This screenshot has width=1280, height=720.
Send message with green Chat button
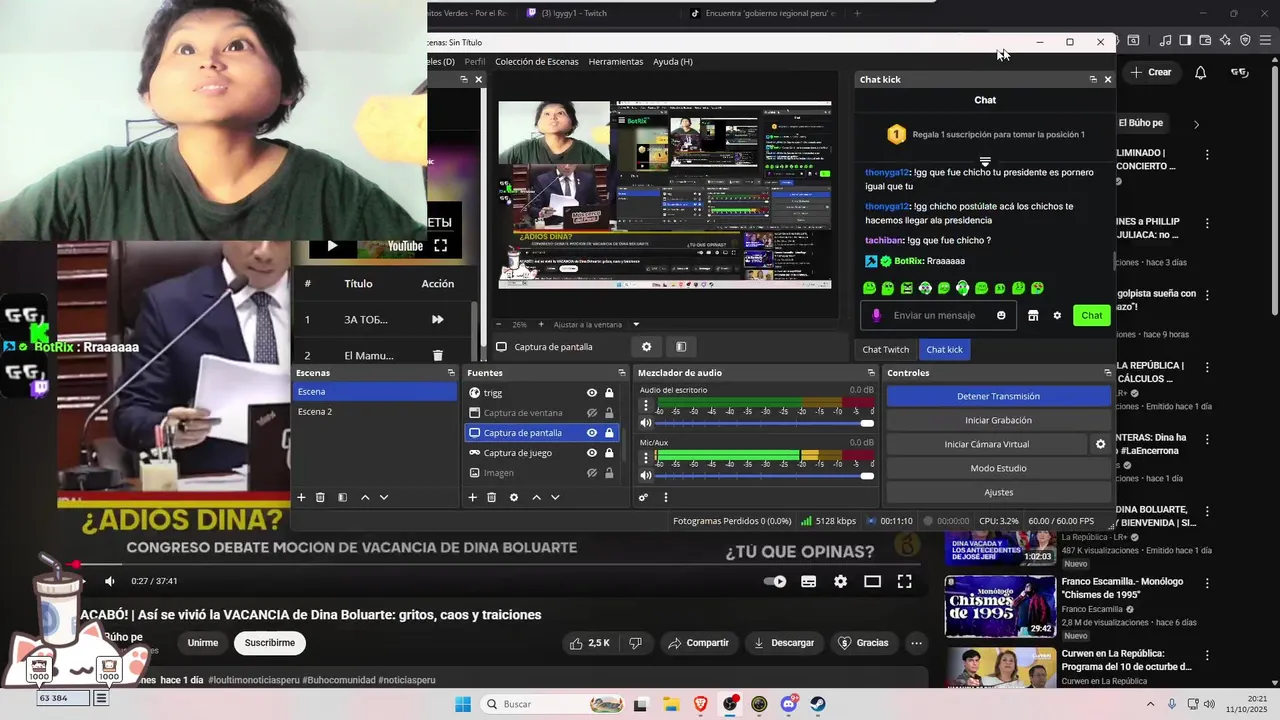coord(1092,315)
